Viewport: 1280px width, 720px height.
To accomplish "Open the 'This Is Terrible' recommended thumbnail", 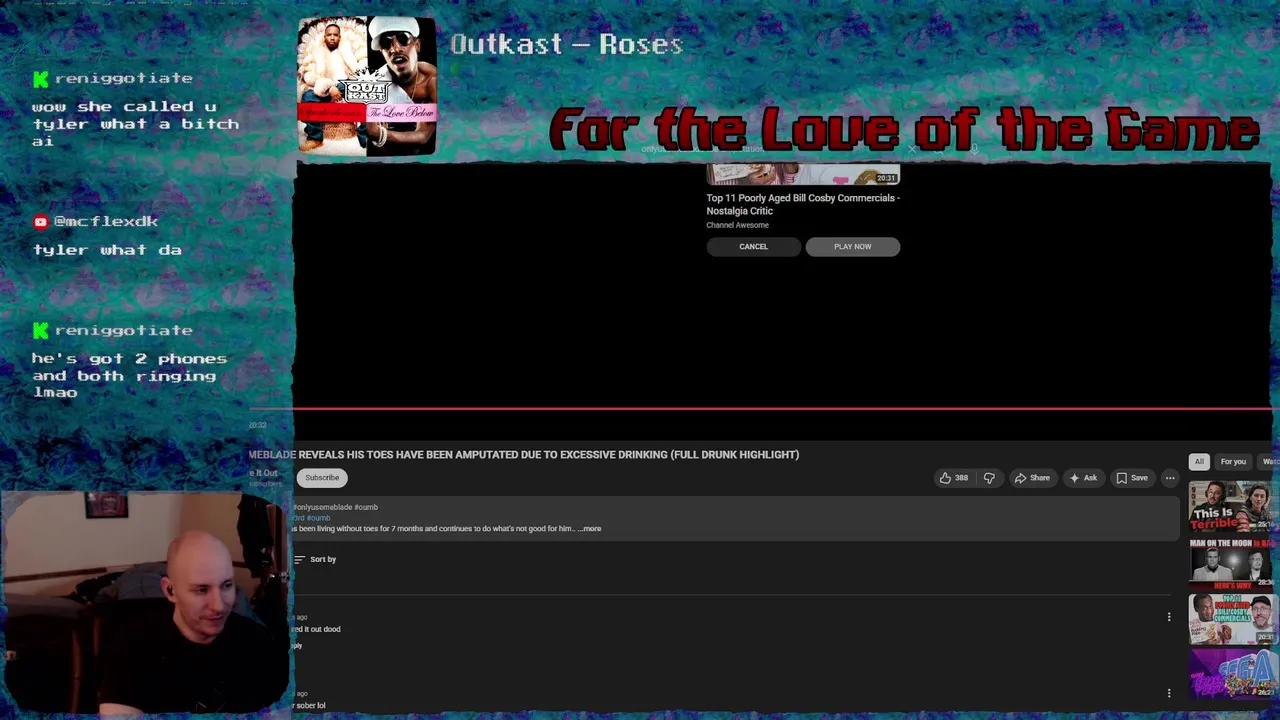I will 1232,507.
